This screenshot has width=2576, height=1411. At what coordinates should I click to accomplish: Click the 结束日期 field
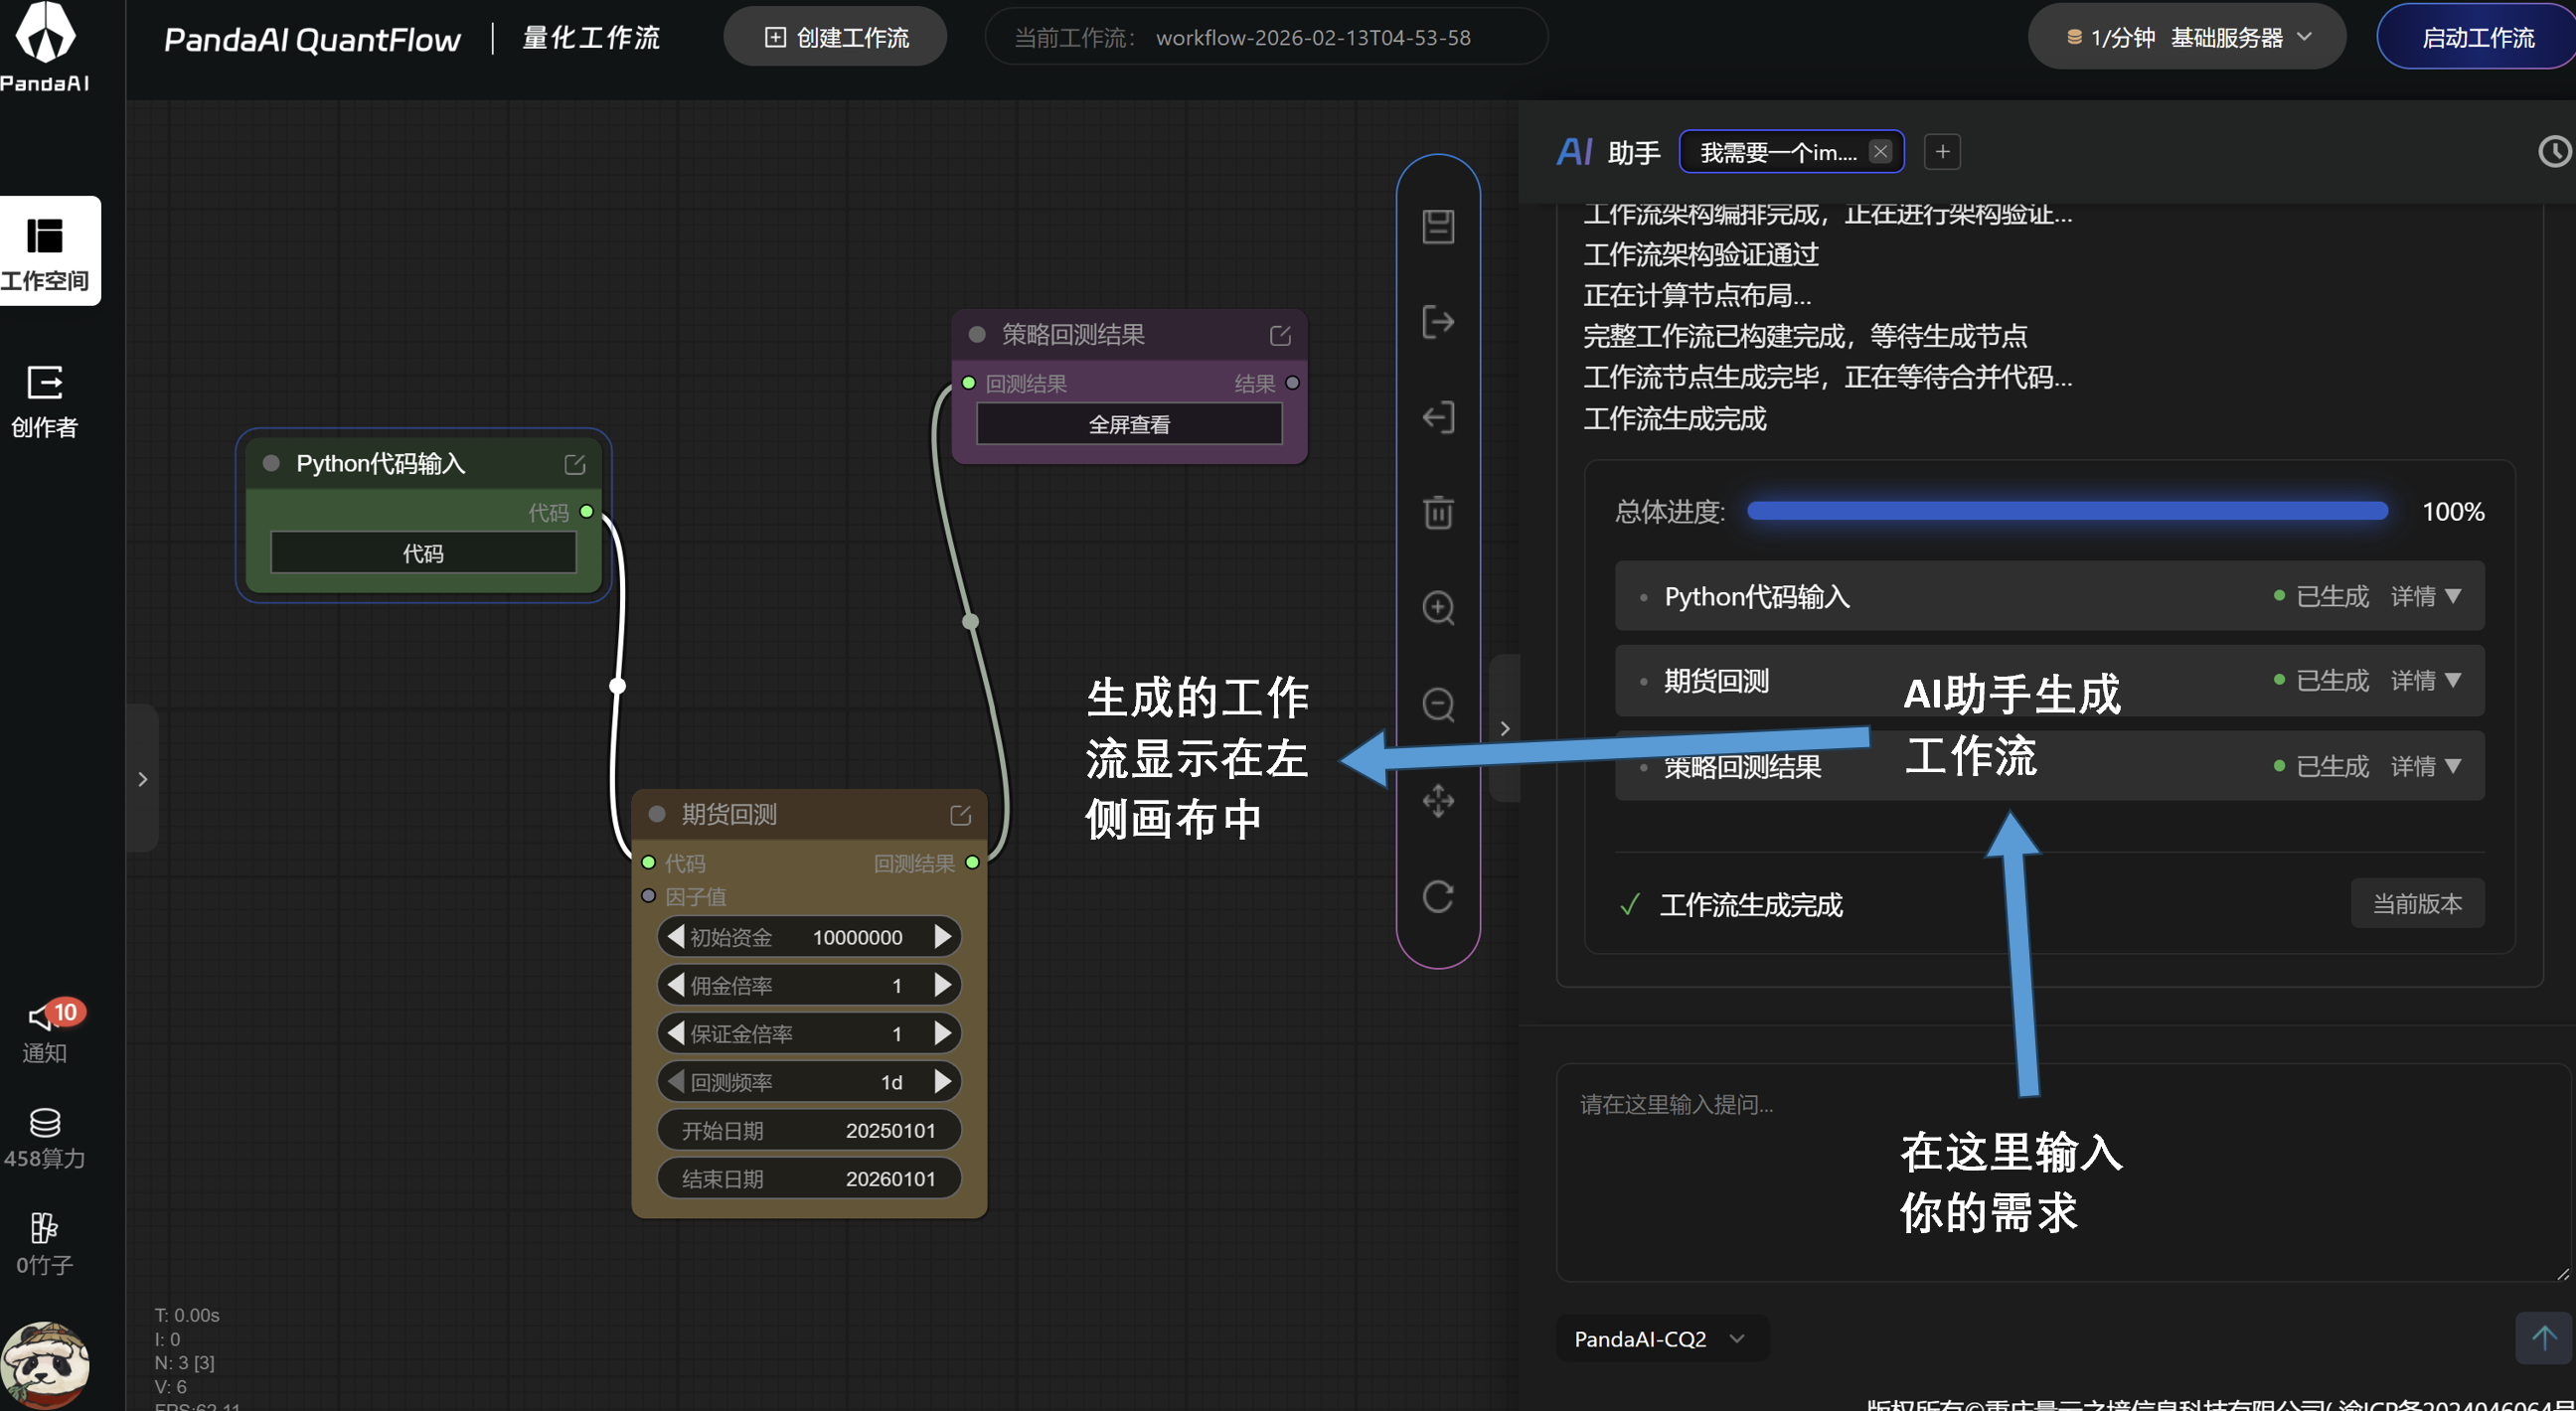(809, 1178)
